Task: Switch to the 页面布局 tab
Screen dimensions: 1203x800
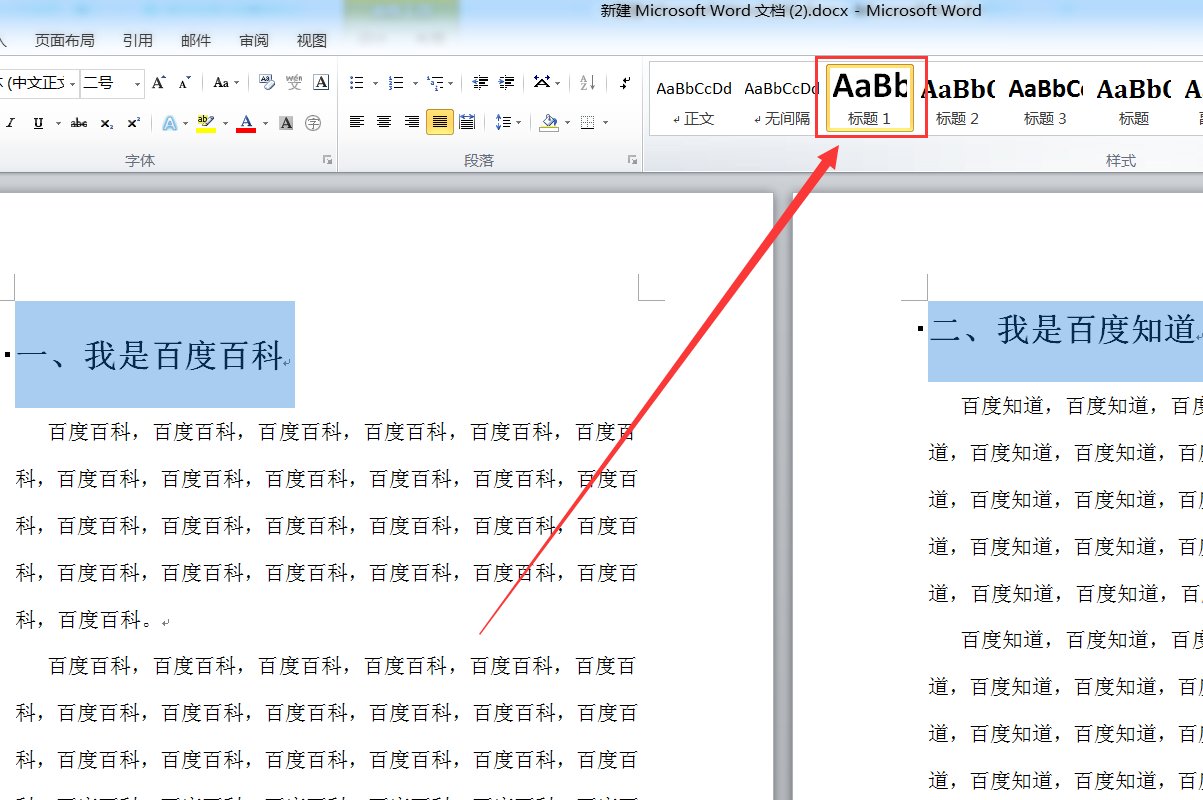Action: [64, 41]
